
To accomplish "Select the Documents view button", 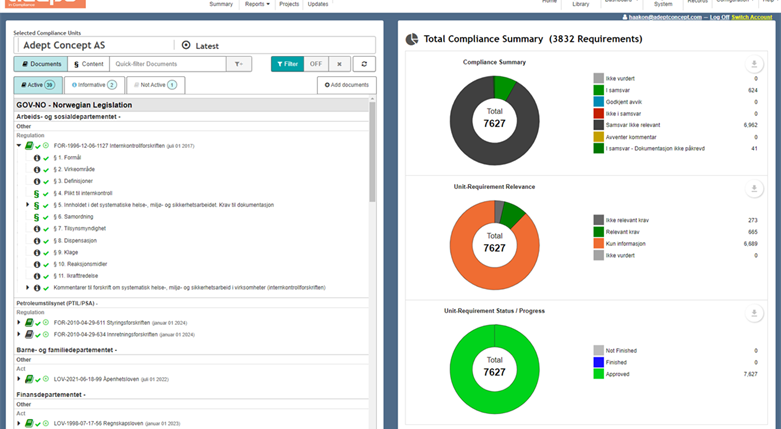I will pos(41,64).
